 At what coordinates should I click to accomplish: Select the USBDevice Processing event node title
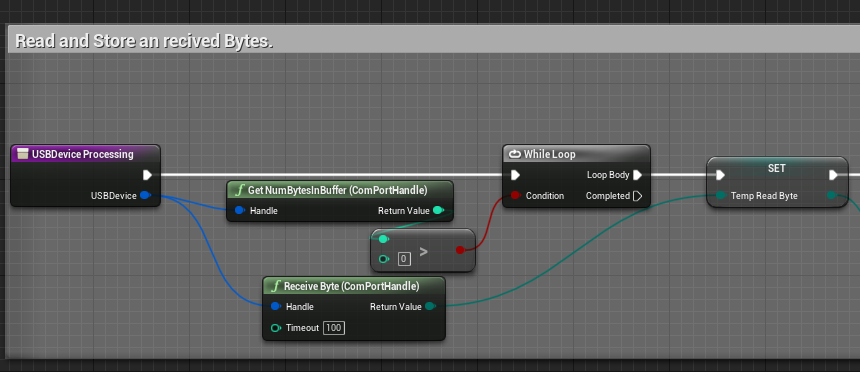pyautogui.click(x=83, y=154)
